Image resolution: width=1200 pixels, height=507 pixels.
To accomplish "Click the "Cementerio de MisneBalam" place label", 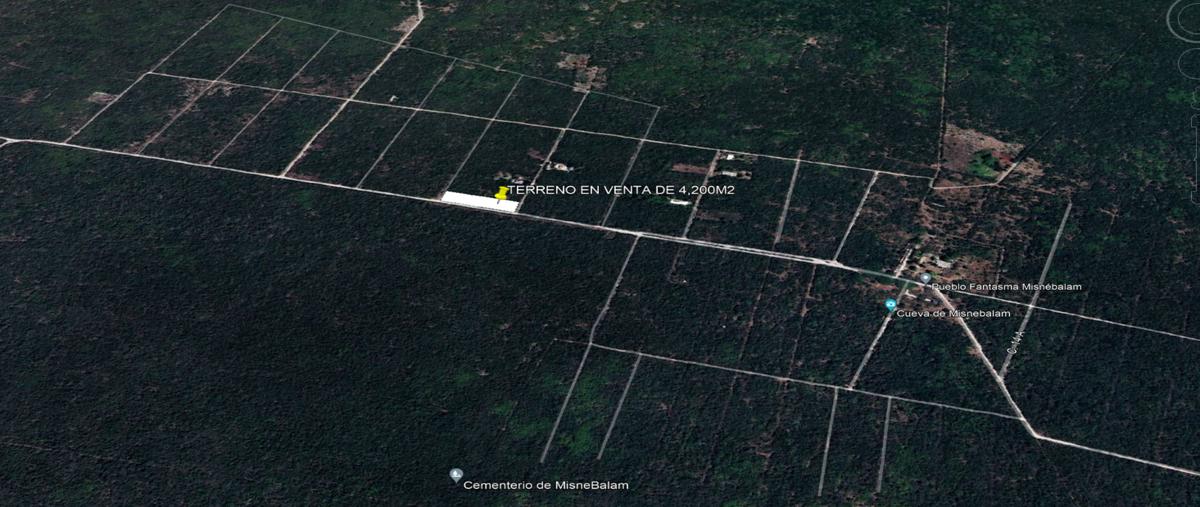I will coord(546,485).
